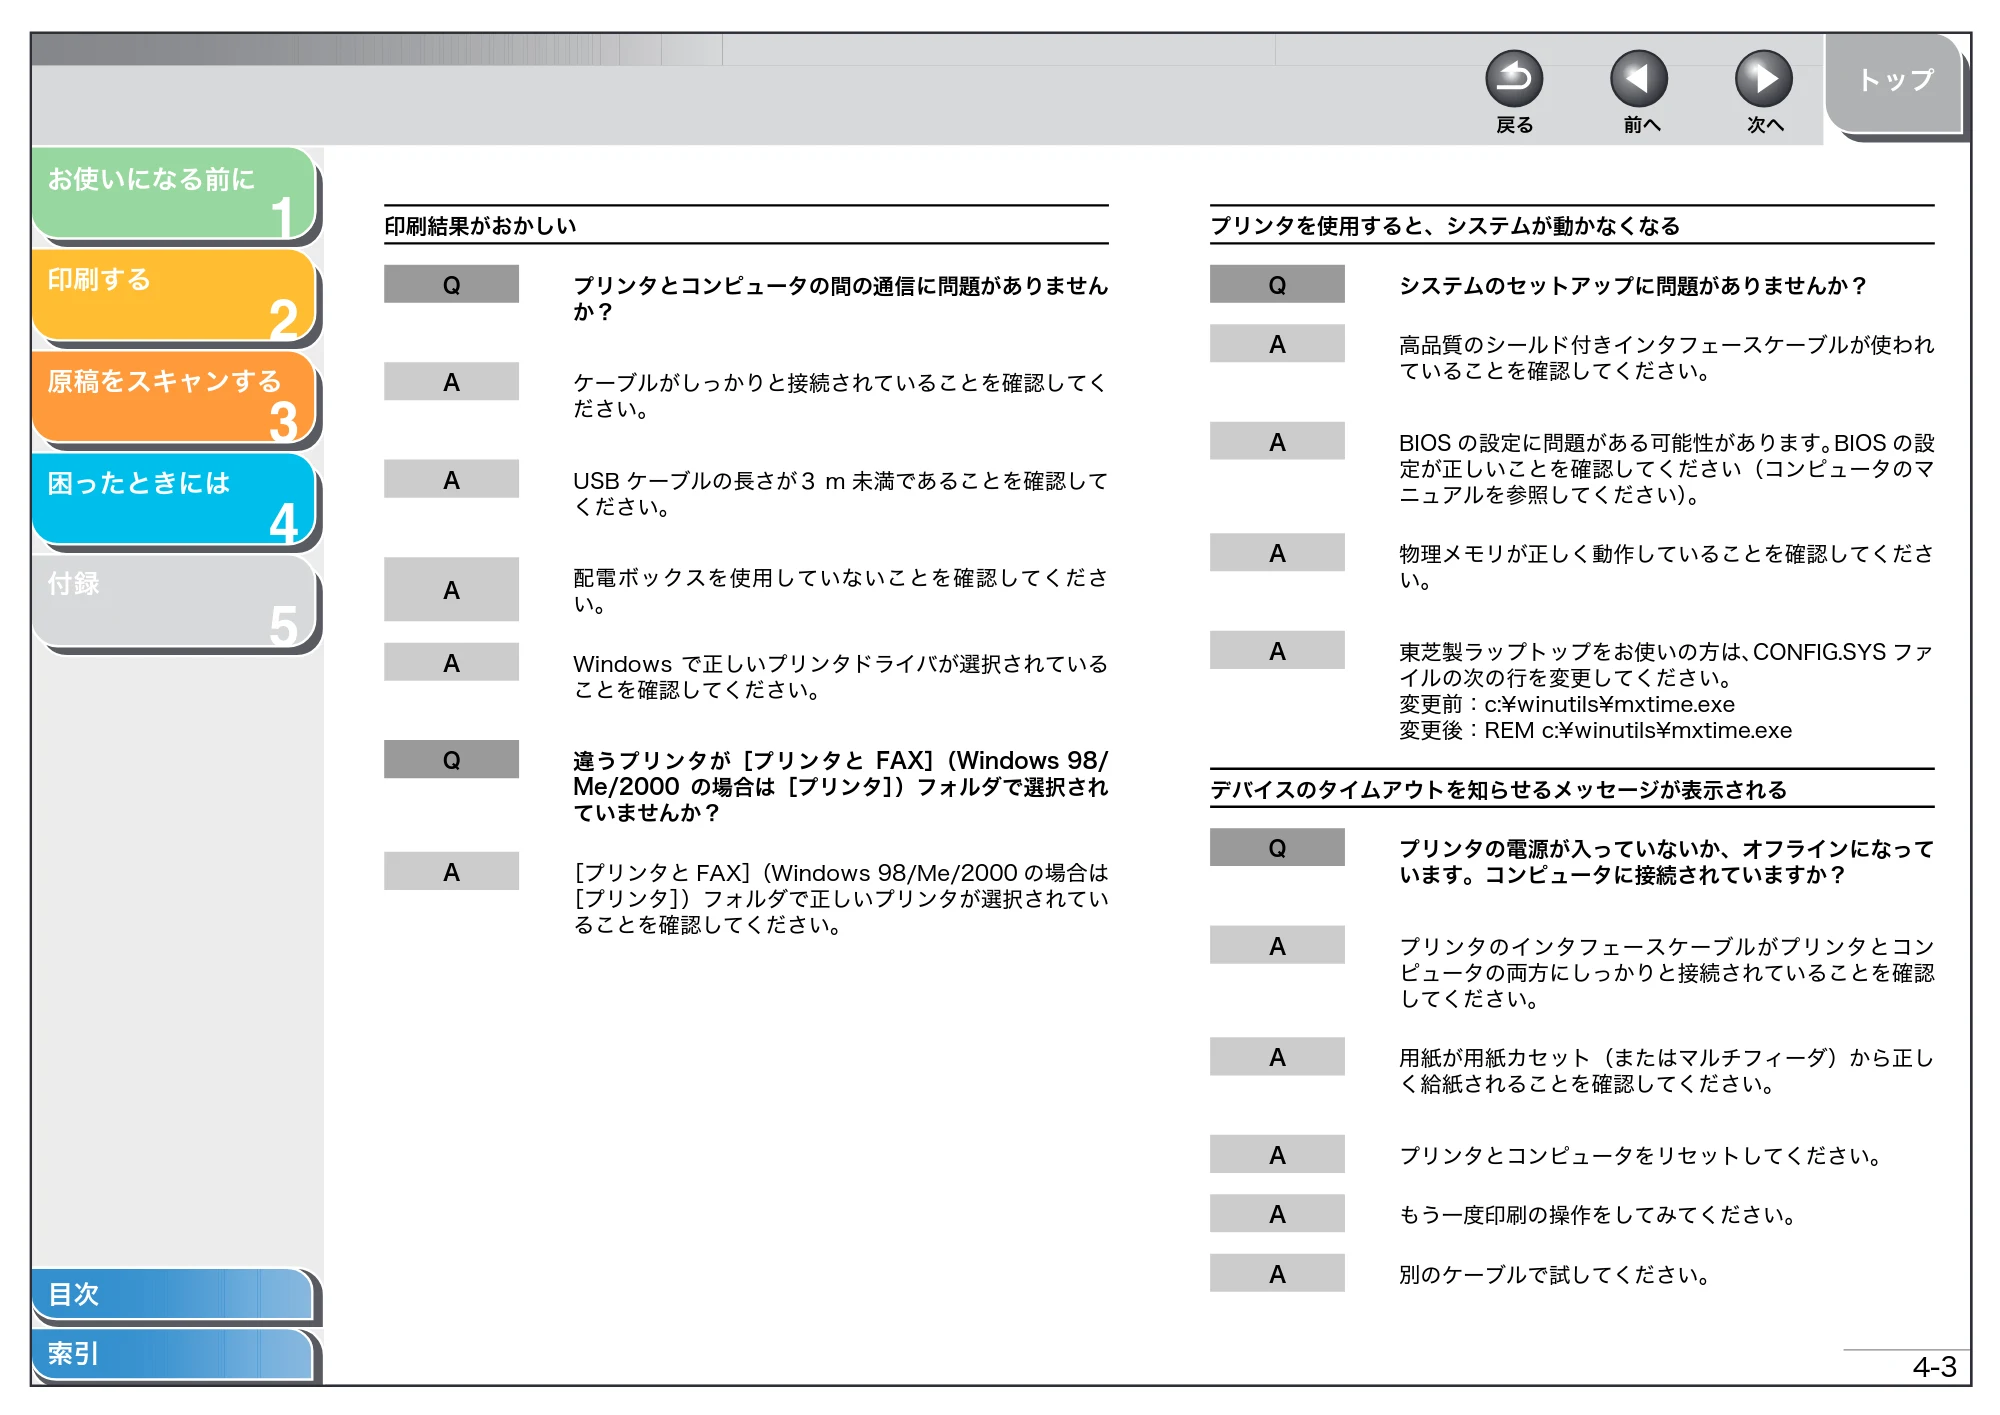Viewport: 2000px width, 1415px height.
Task: Click answer もう一度印刷の操作をしてみてください。
Action: (x=1597, y=1215)
